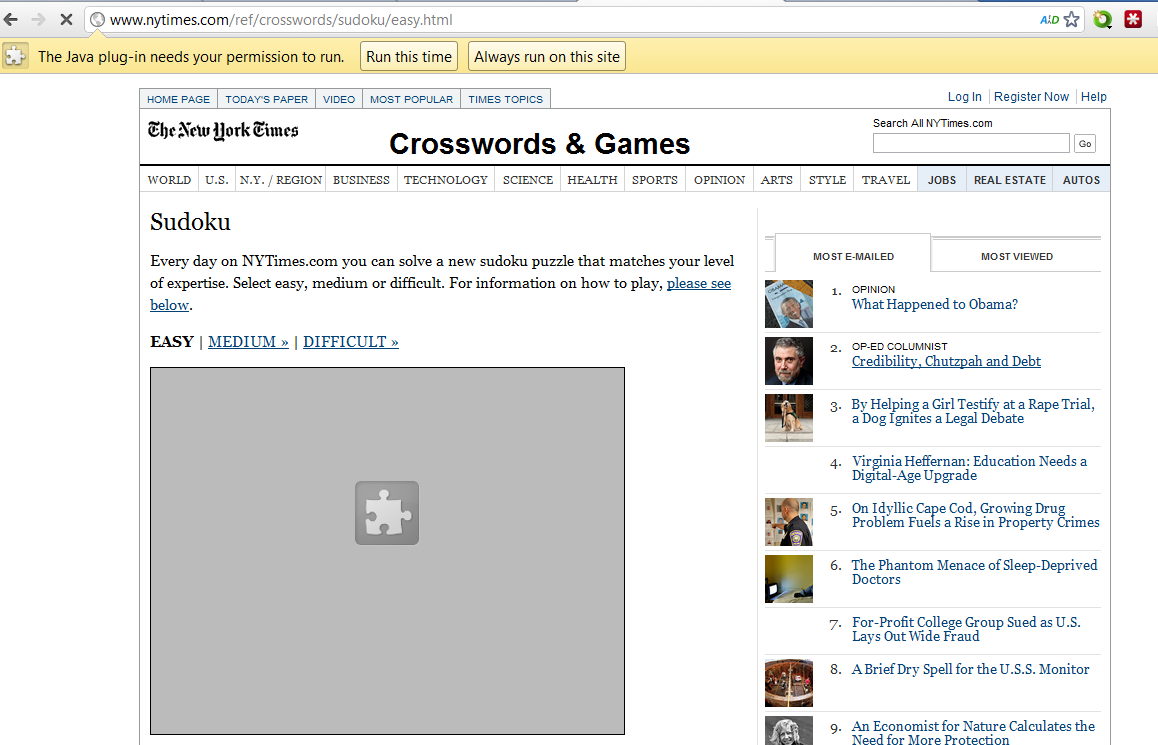Open the HOME PAGE tab
The image size is (1158, 745).
(178, 99)
